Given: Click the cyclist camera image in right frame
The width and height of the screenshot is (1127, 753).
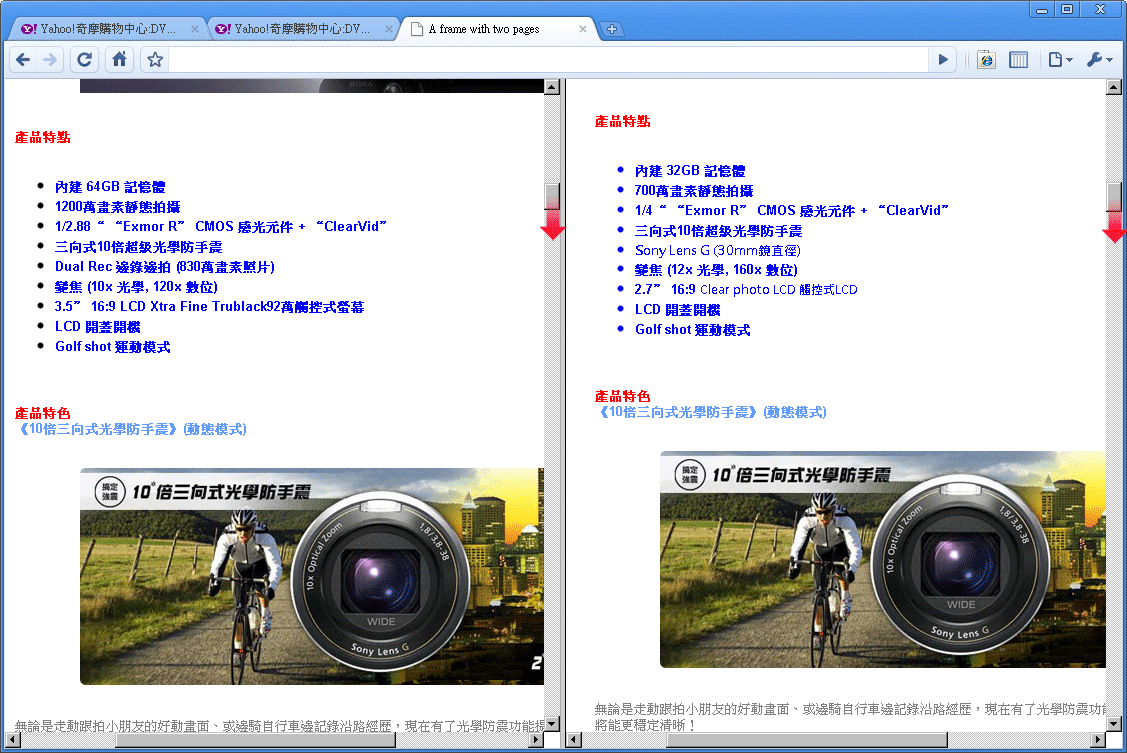Looking at the screenshot, I should click(x=883, y=559).
